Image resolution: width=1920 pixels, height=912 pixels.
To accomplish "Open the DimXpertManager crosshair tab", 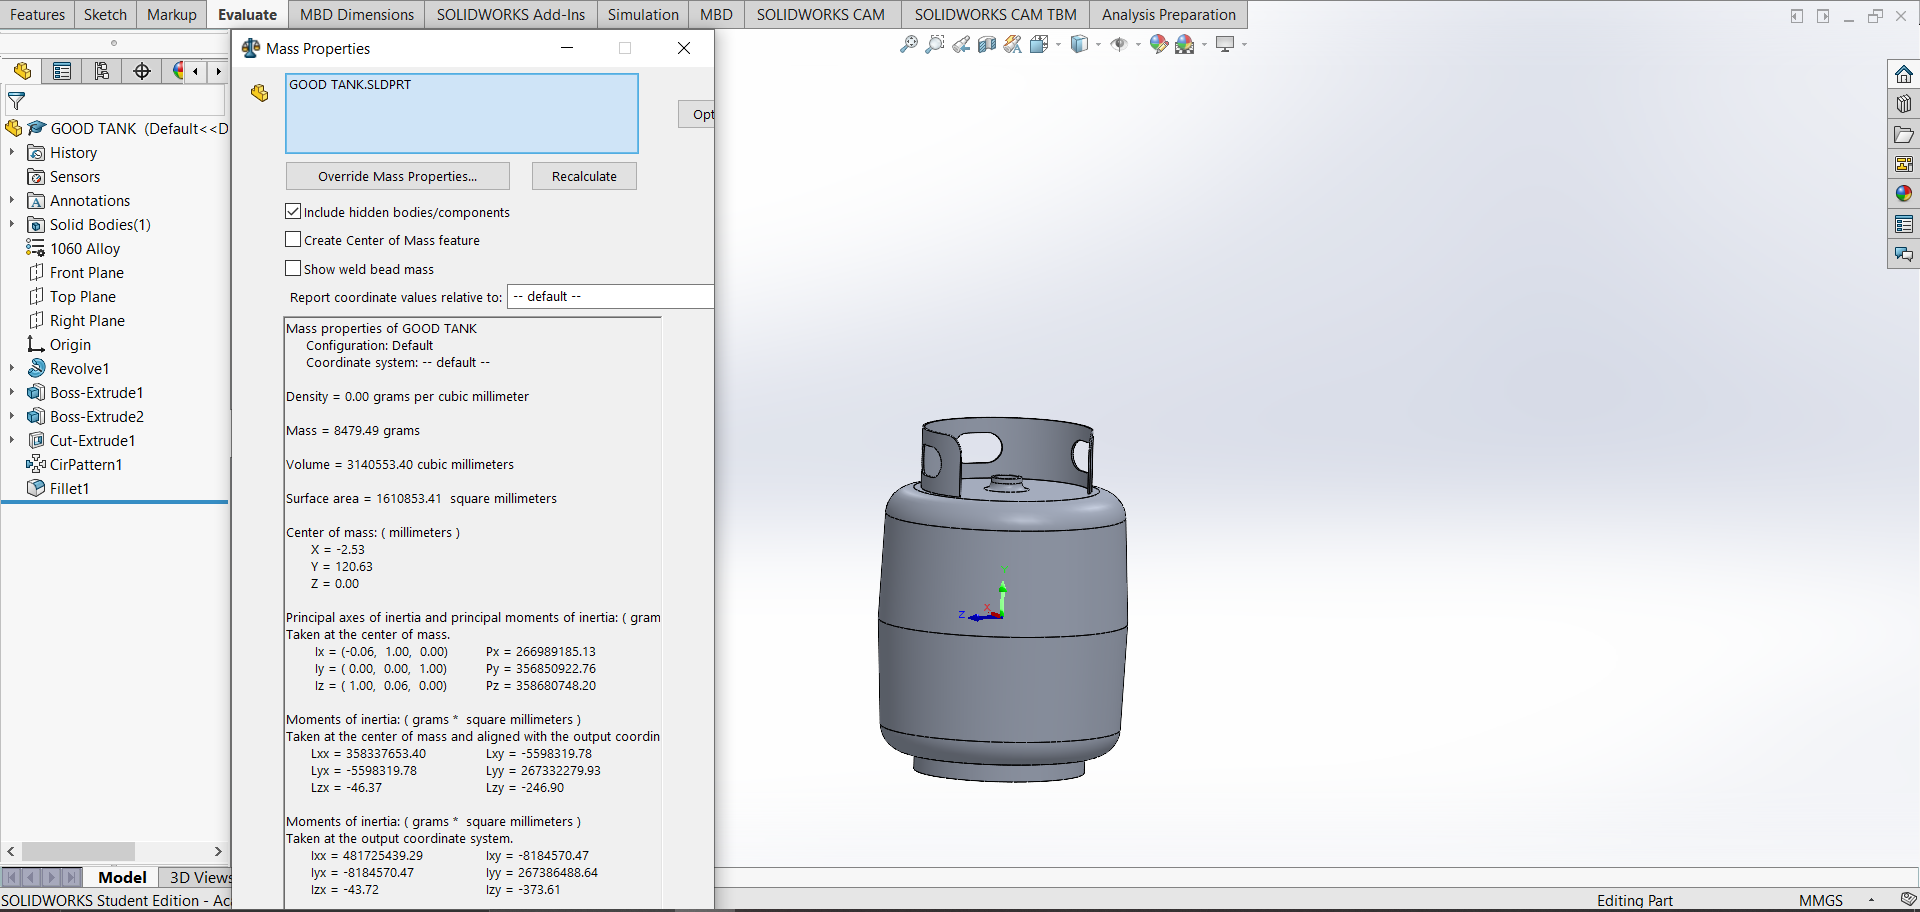I will click(x=142, y=71).
